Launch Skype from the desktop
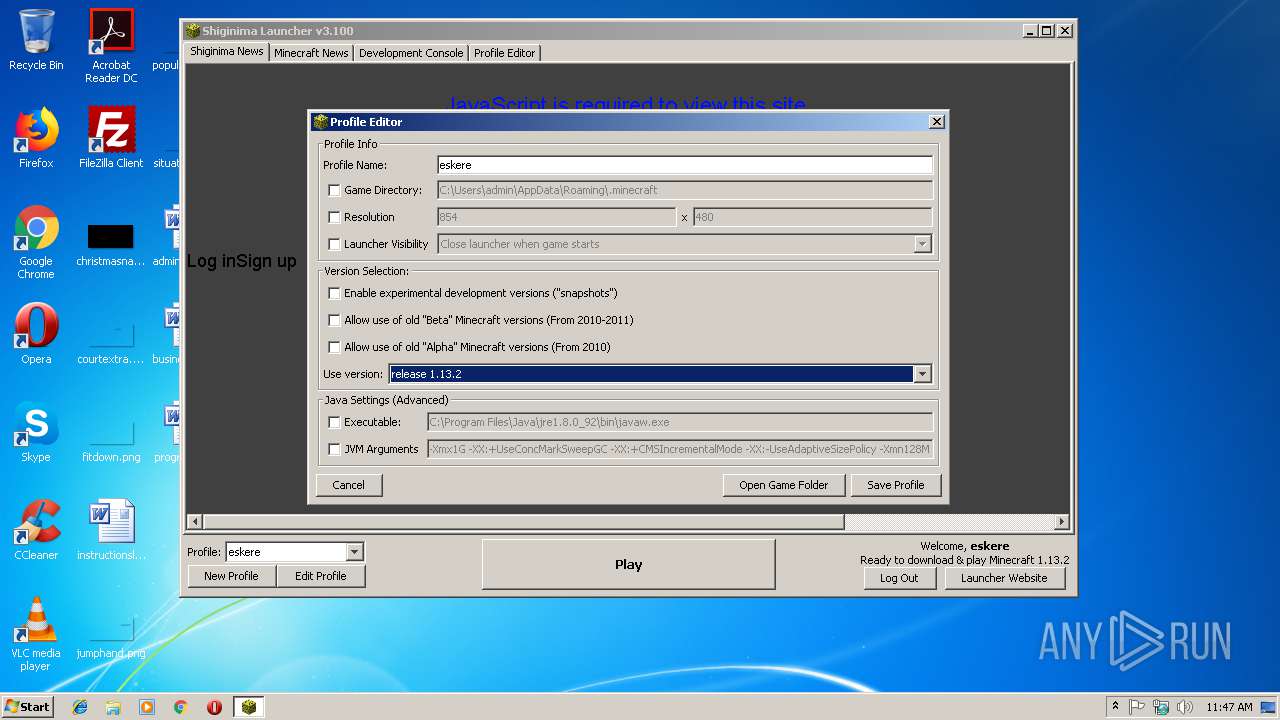 [36, 432]
